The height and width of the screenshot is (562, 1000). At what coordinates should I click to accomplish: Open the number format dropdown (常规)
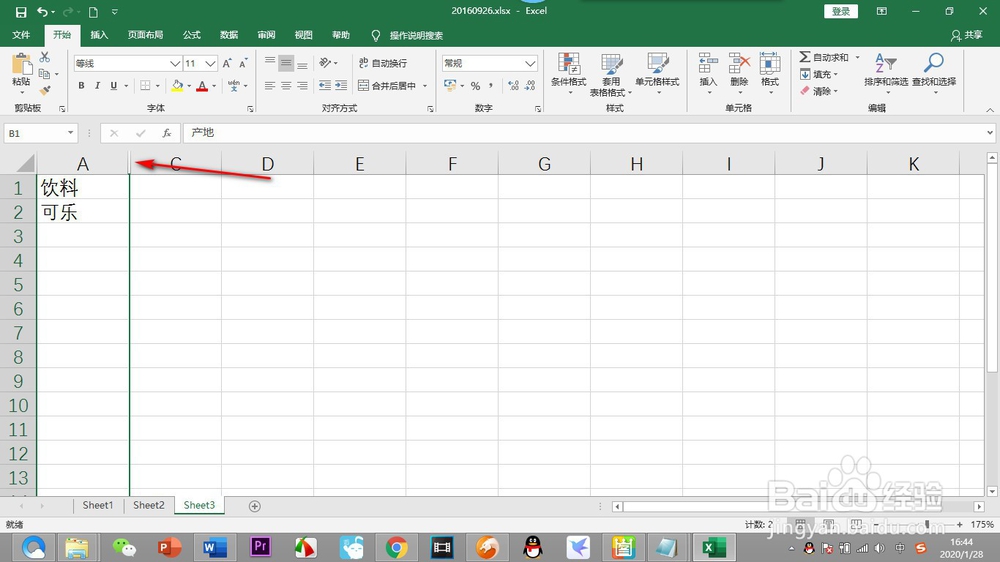click(530, 63)
